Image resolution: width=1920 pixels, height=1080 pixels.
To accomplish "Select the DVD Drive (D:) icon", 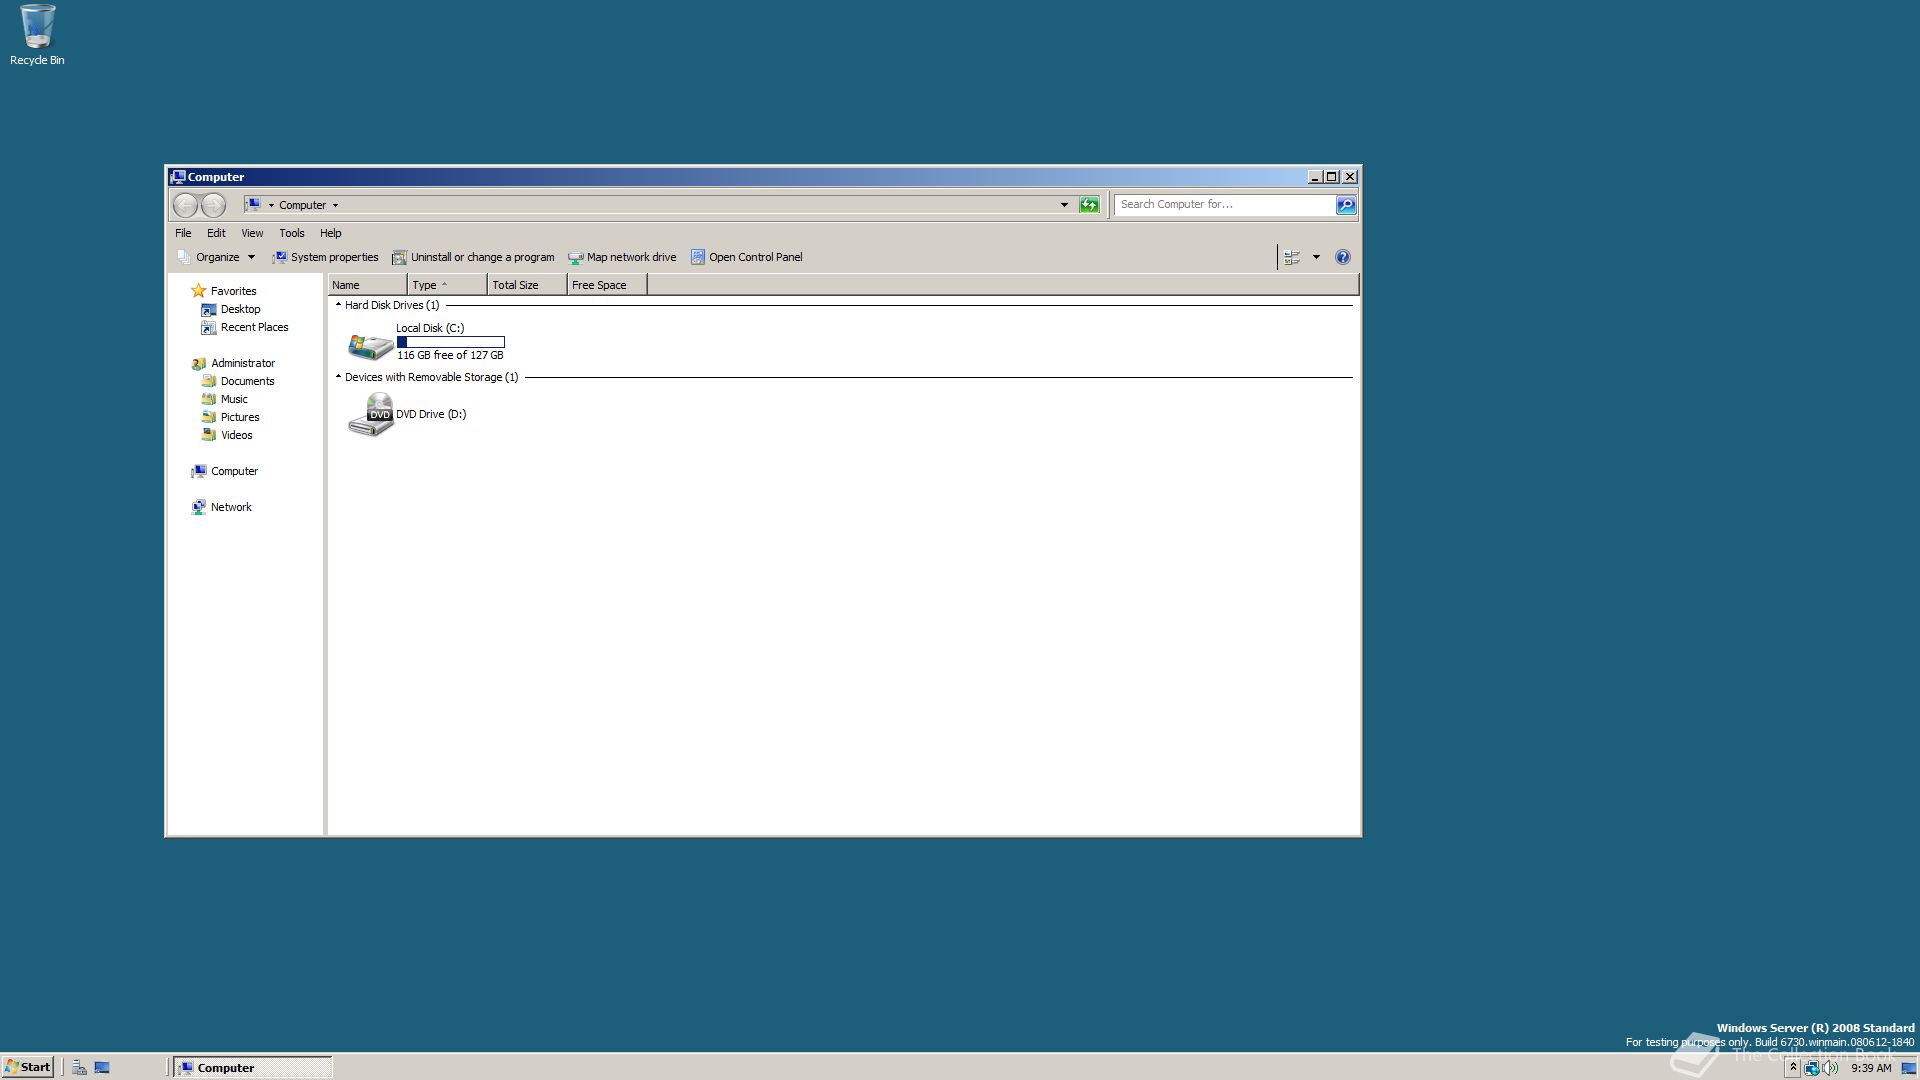I will (x=371, y=414).
